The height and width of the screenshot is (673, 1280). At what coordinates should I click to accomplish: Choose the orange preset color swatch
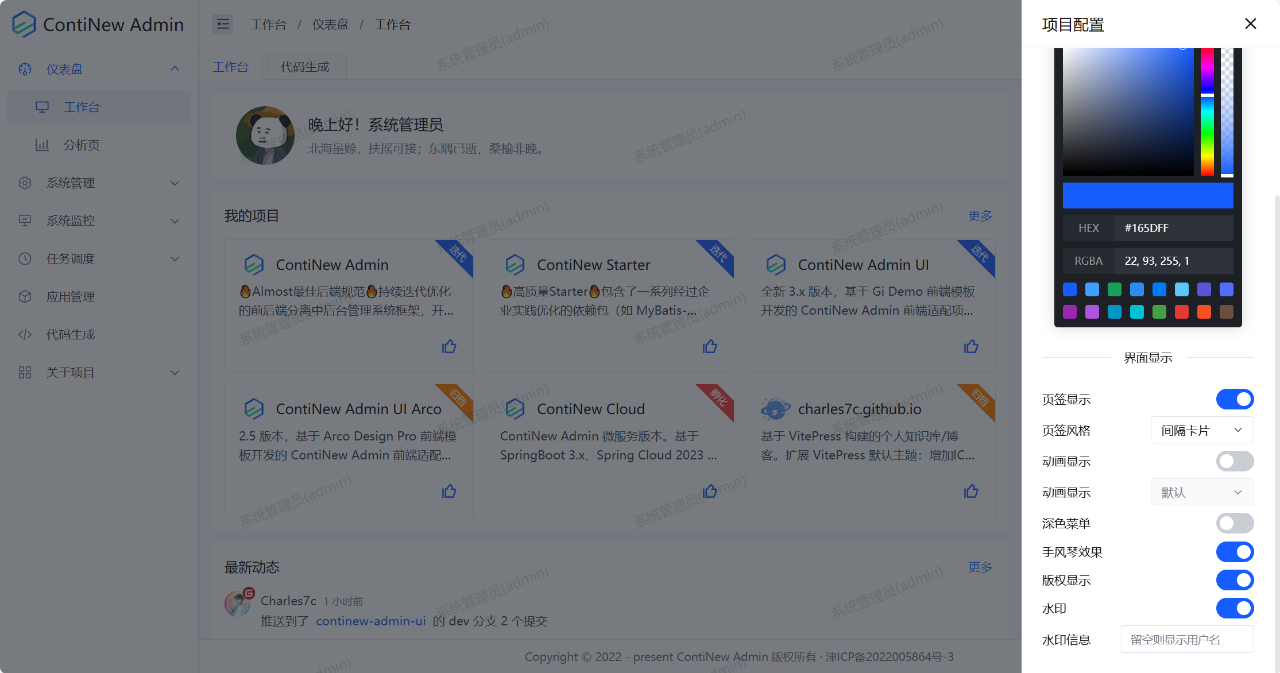pos(1204,312)
